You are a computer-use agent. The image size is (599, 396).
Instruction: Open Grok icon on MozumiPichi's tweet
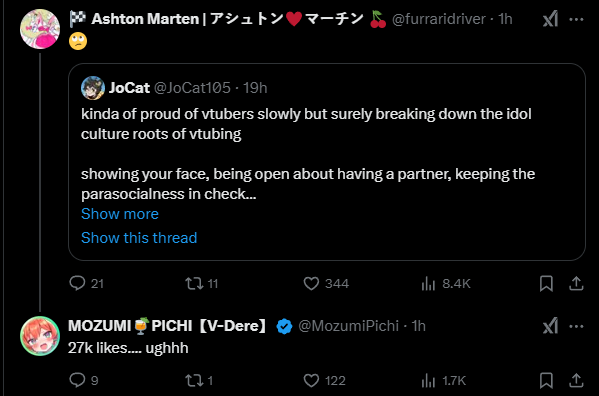550,326
